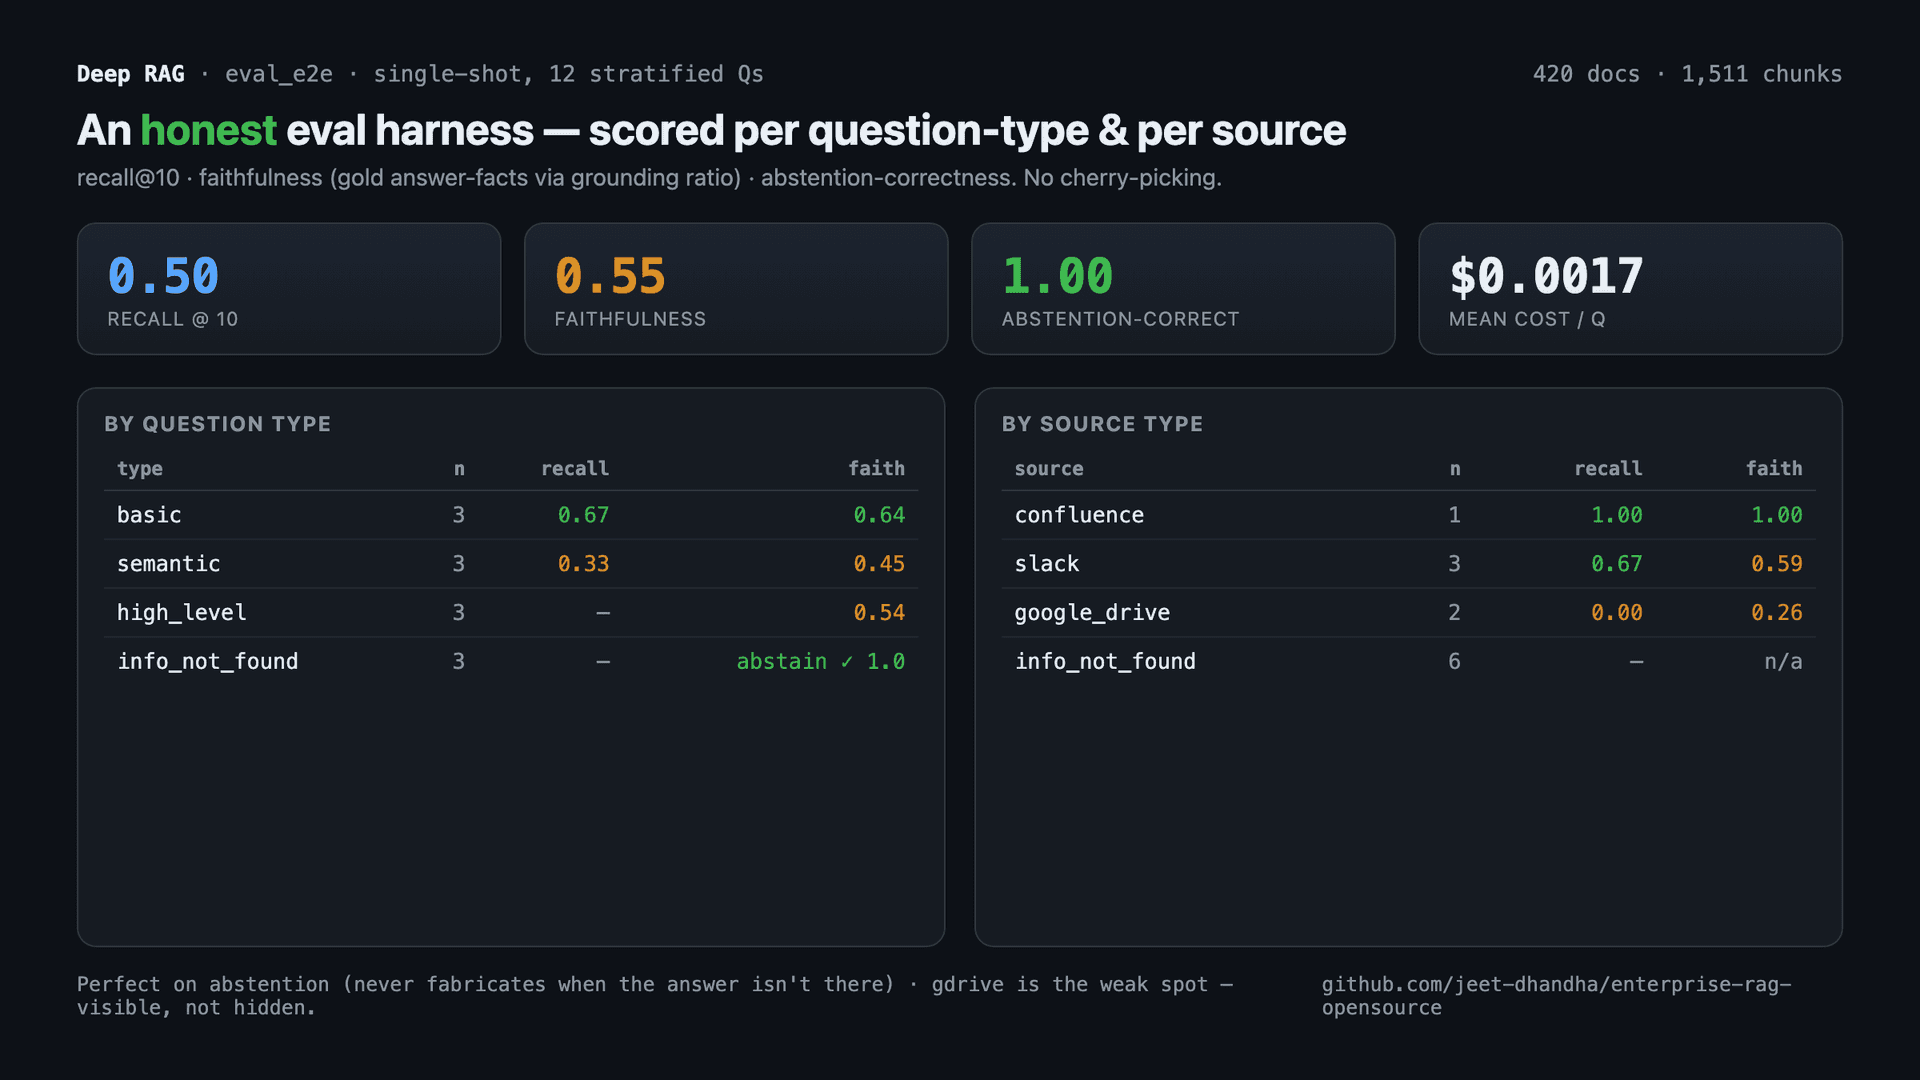Click the faith column header in source table
The image size is (1920, 1080).
tap(1774, 469)
